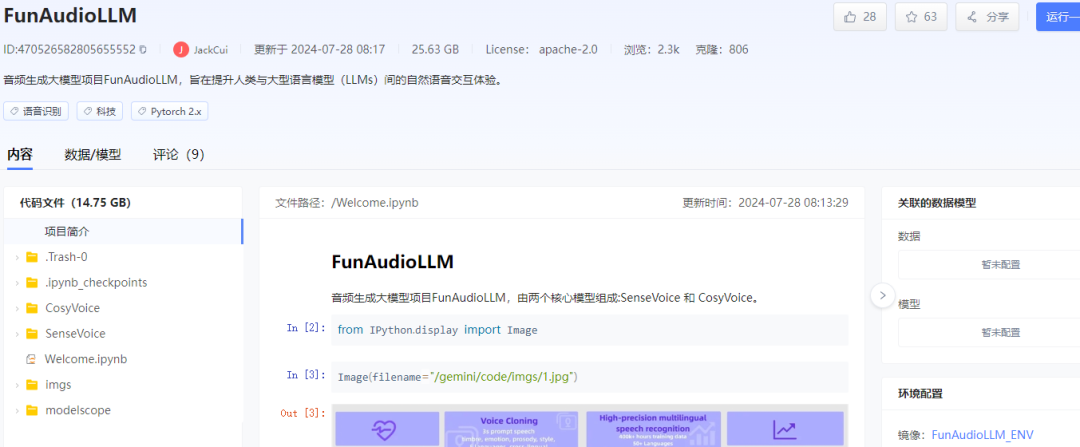1080x447 pixels.
Task: Click the .Trash-0 folder icon
Action: click(x=32, y=257)
